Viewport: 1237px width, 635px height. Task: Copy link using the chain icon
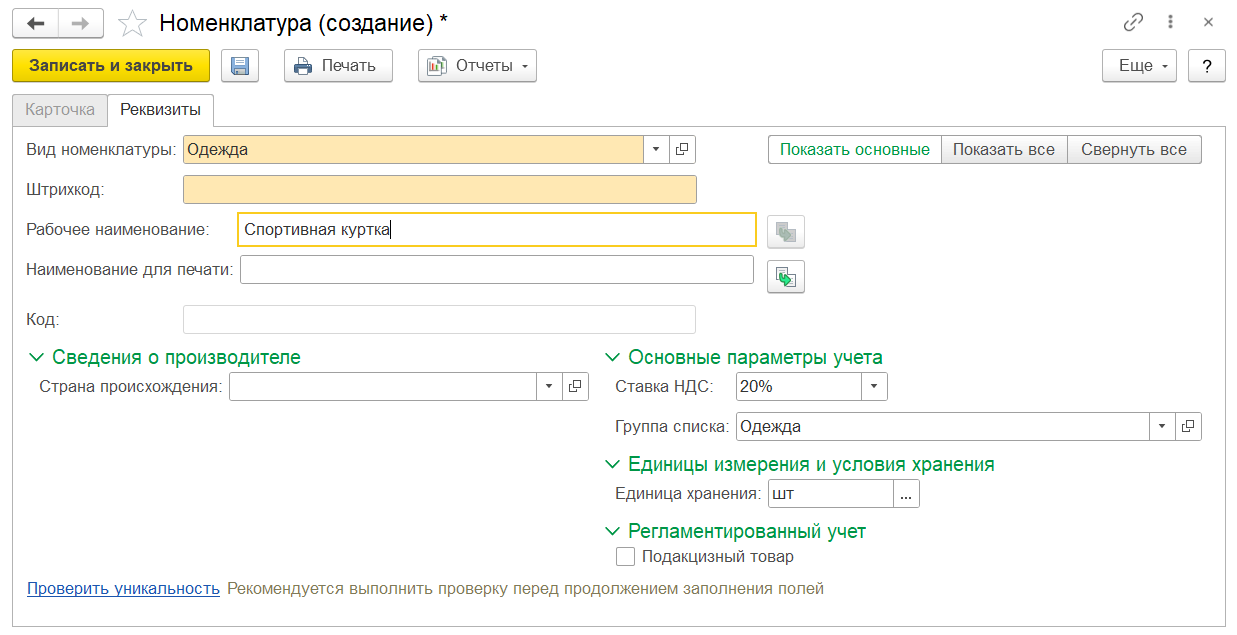1133,23
